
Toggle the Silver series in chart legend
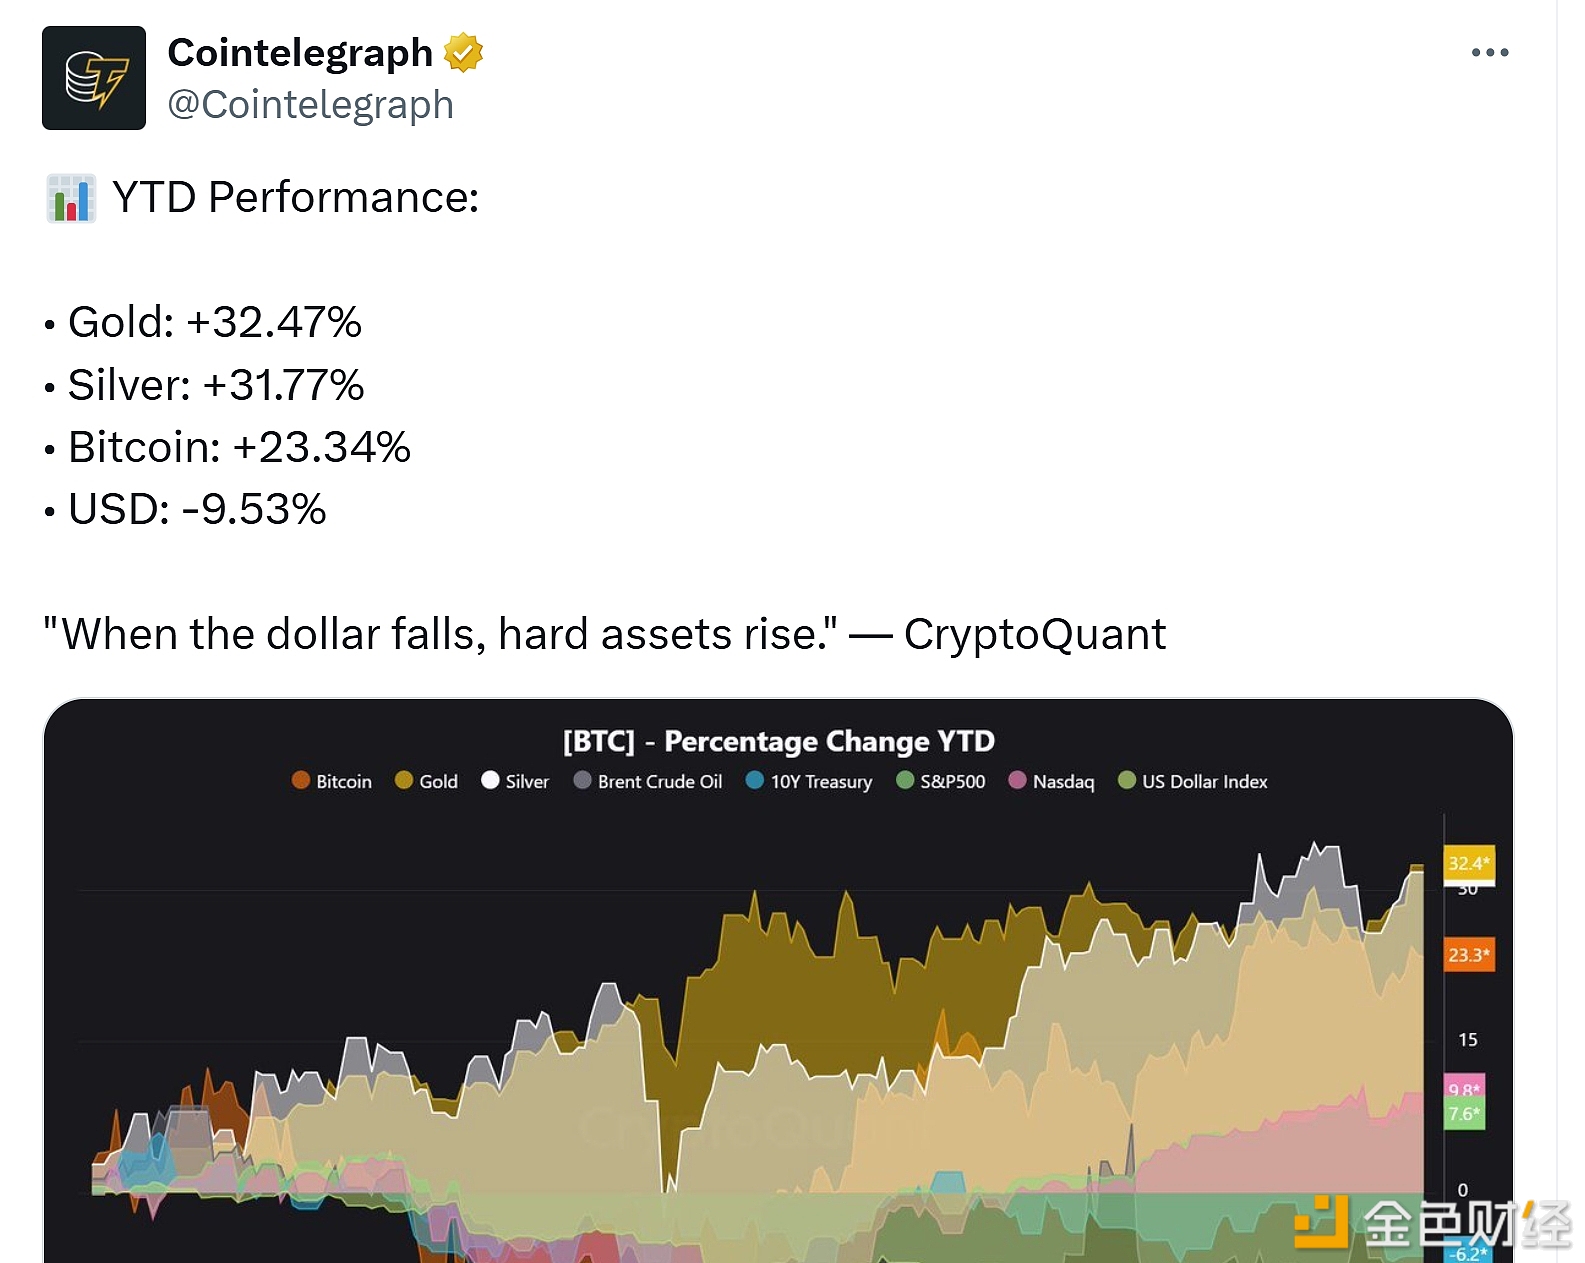tap(515, 781)
